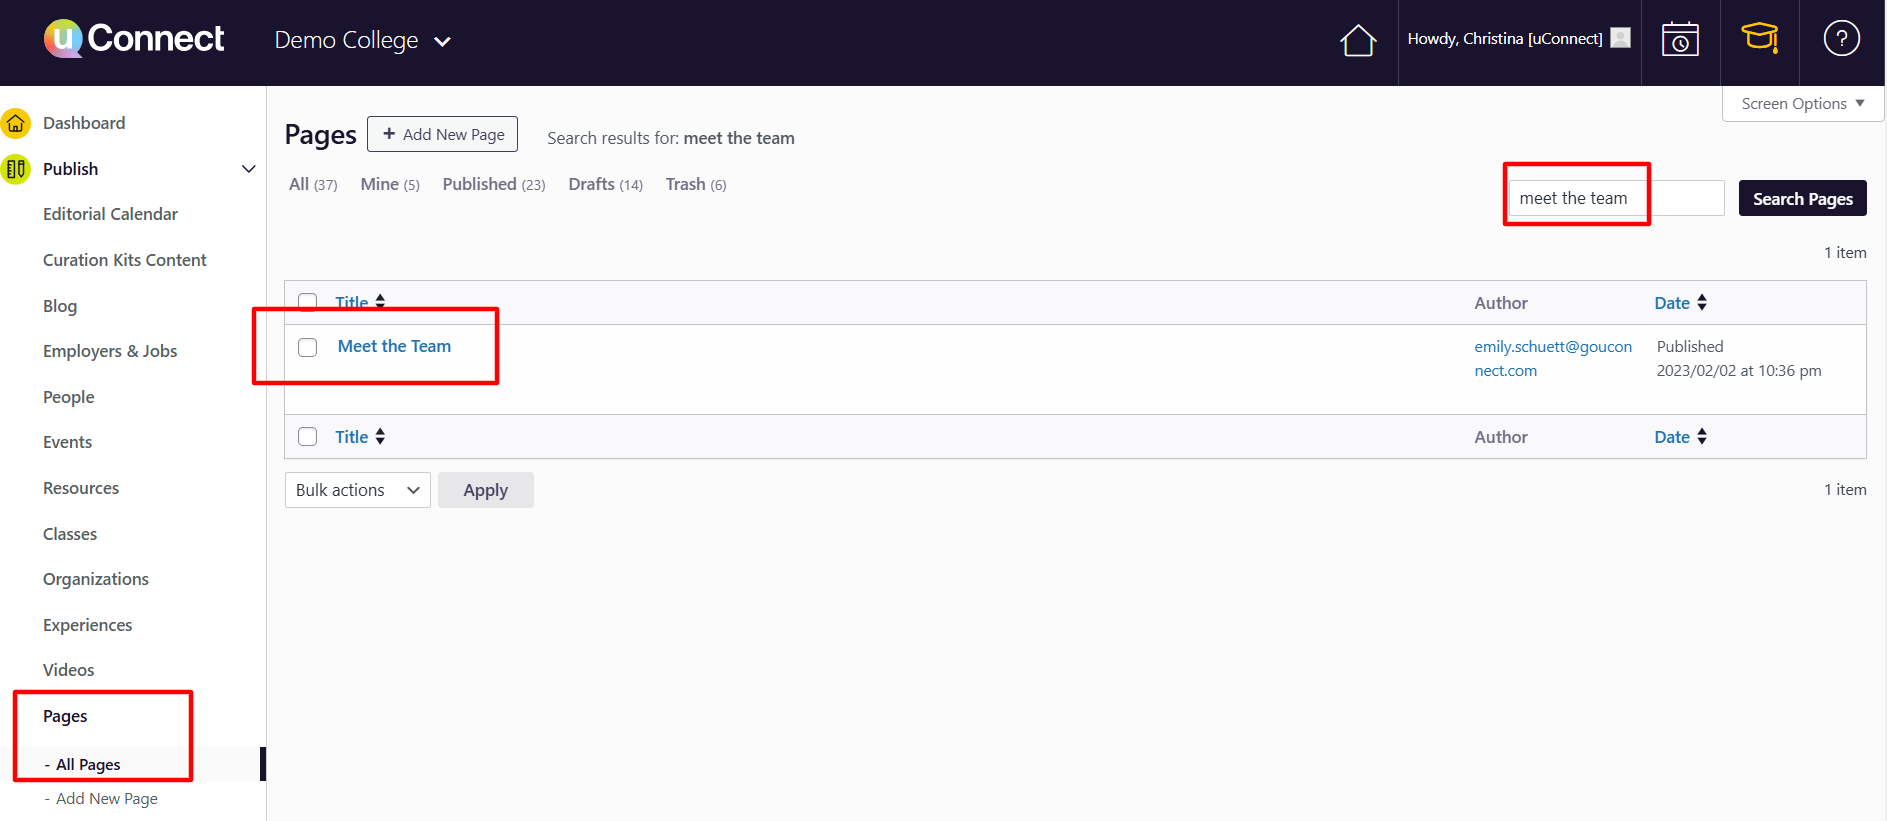1887x821 pixels.
Task: Open the Bulk actions dropdown
Action: pos(357,490)
